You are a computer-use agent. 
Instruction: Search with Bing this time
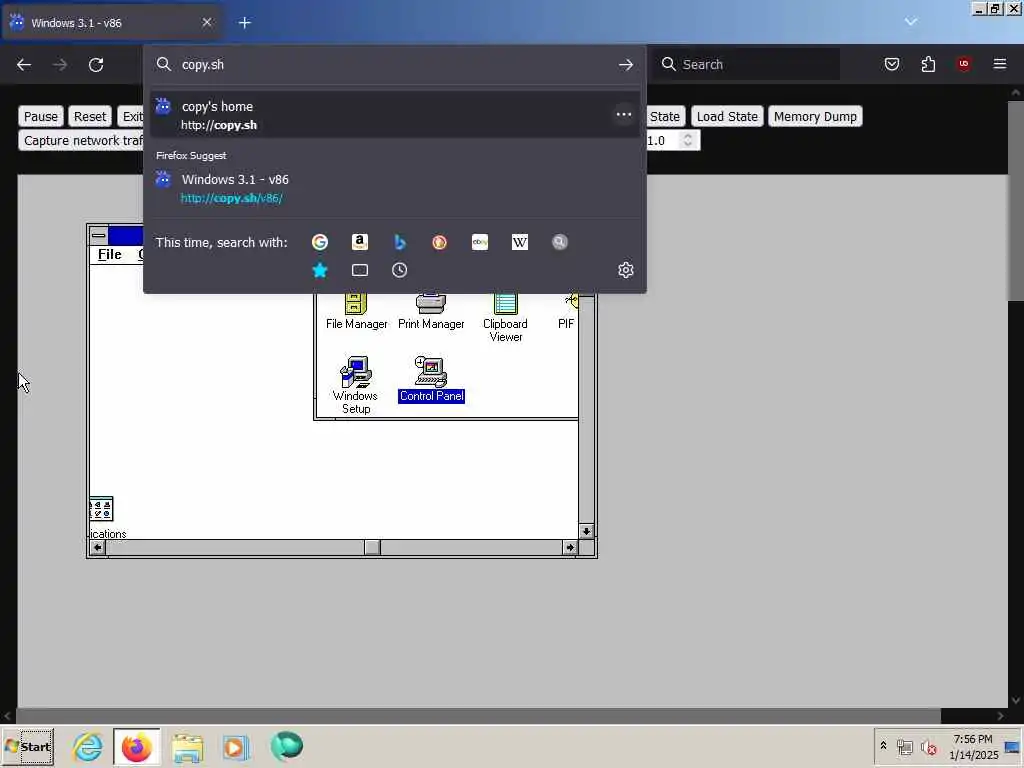click(x=400, y=242)
